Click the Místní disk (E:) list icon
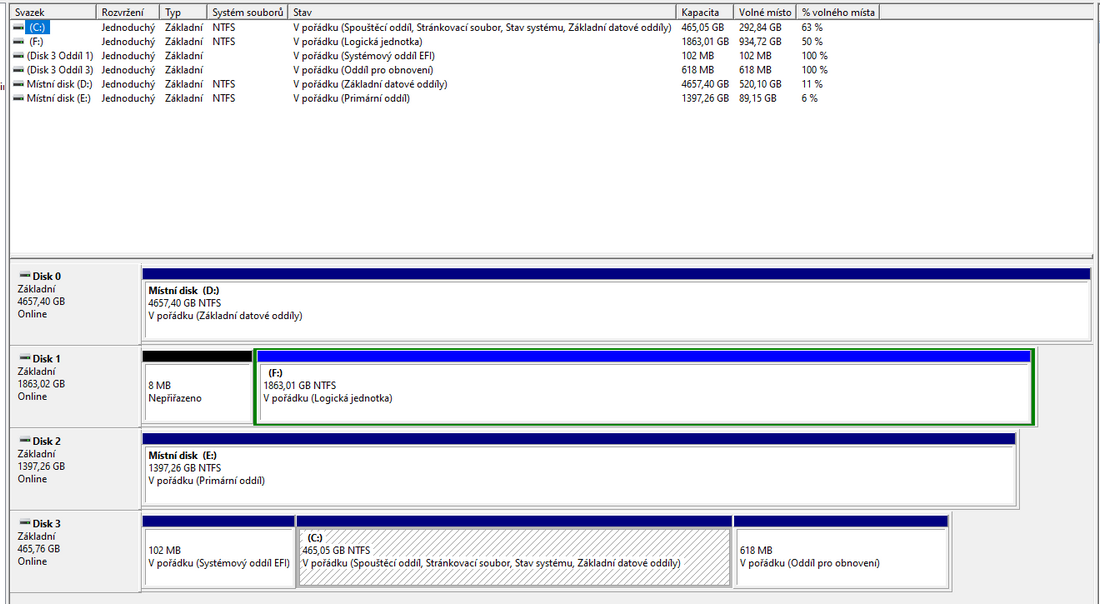The image size is (1100, 604). [x=18, y=98]
